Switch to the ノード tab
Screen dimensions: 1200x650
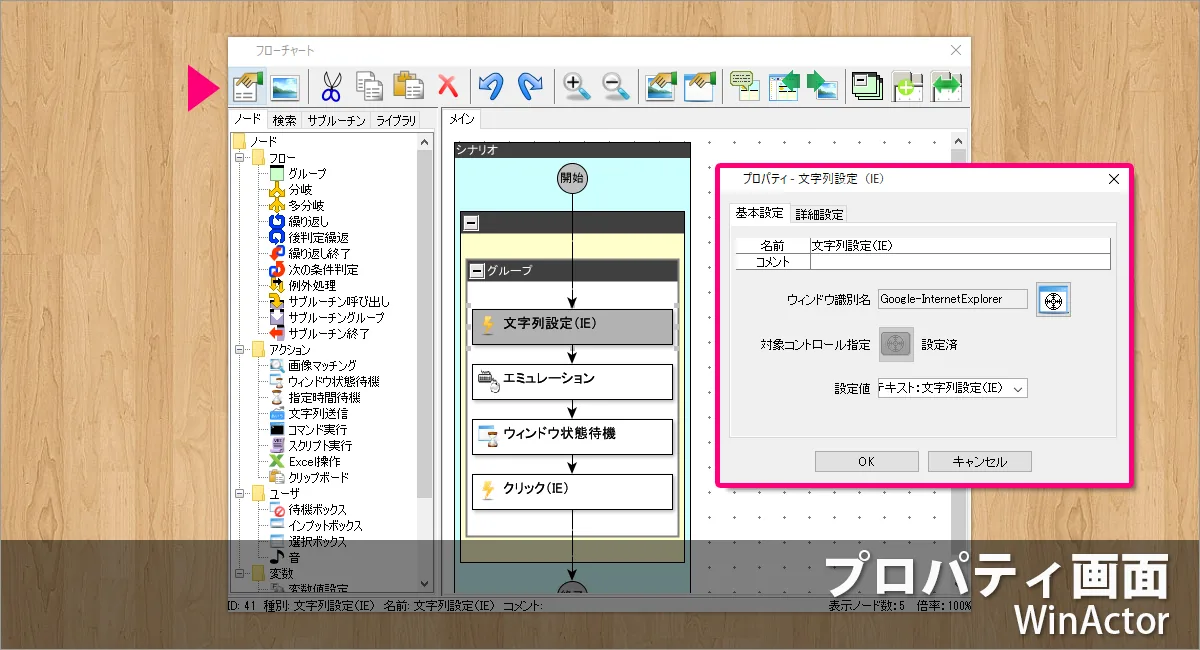click(248, 120)
